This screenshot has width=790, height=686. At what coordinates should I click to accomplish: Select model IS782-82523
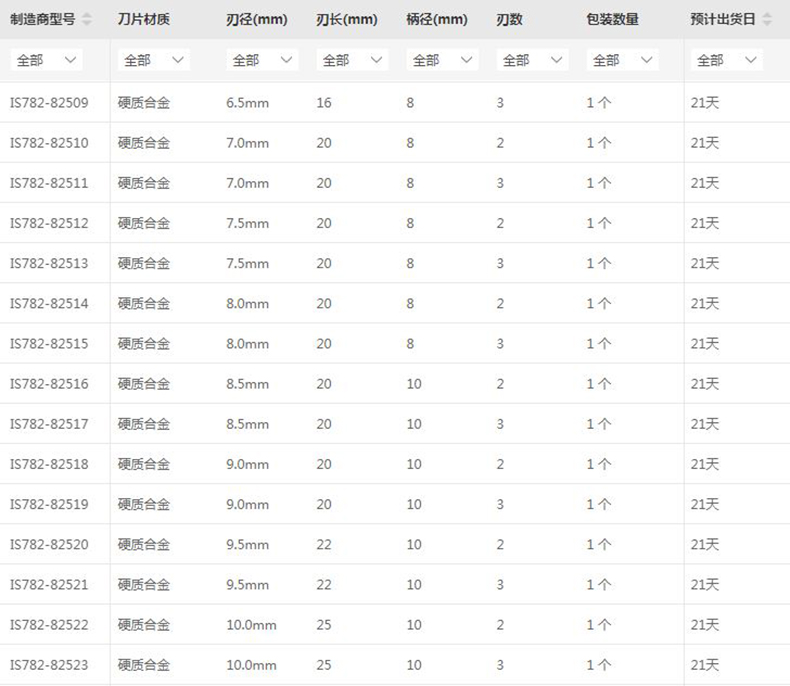49,665
